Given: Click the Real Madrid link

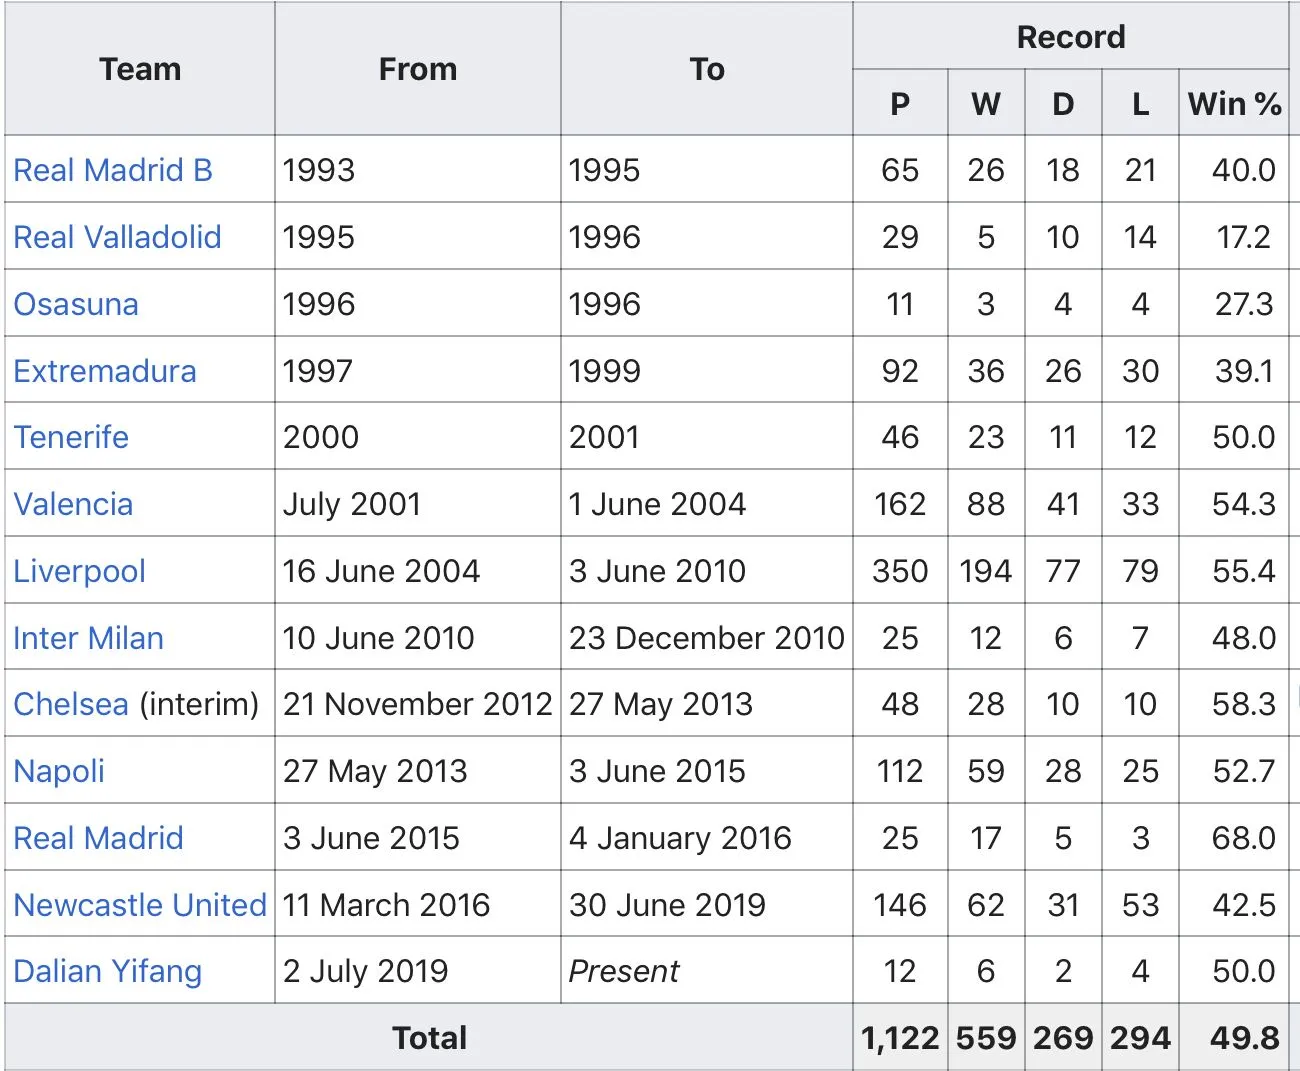Looking at the screenshot, I should tap(98, 838).
